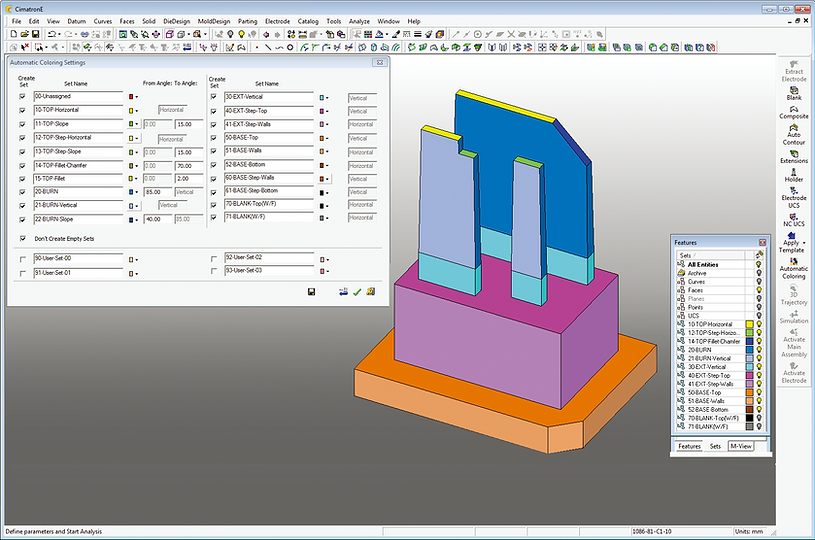The image size is (815, 540).
Task: Toggle visibility bulb for Archive set
Action: [759, 273]
